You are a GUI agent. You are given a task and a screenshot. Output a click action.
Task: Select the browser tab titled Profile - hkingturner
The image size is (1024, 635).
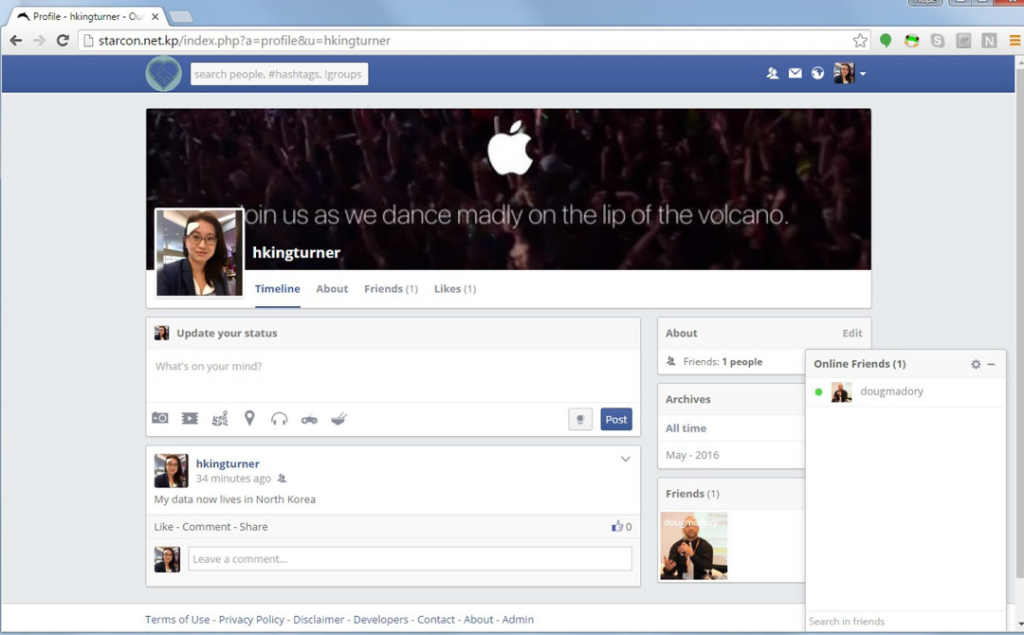(88, 16)
